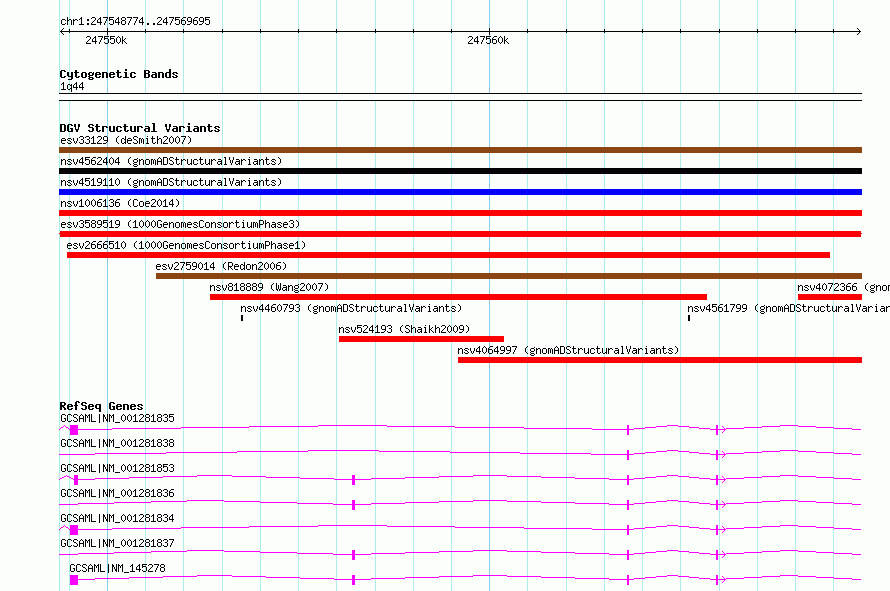Select the black nsv4562404 variant bar
The width and height of the screenshot is (890, 591).
[460, 171]
